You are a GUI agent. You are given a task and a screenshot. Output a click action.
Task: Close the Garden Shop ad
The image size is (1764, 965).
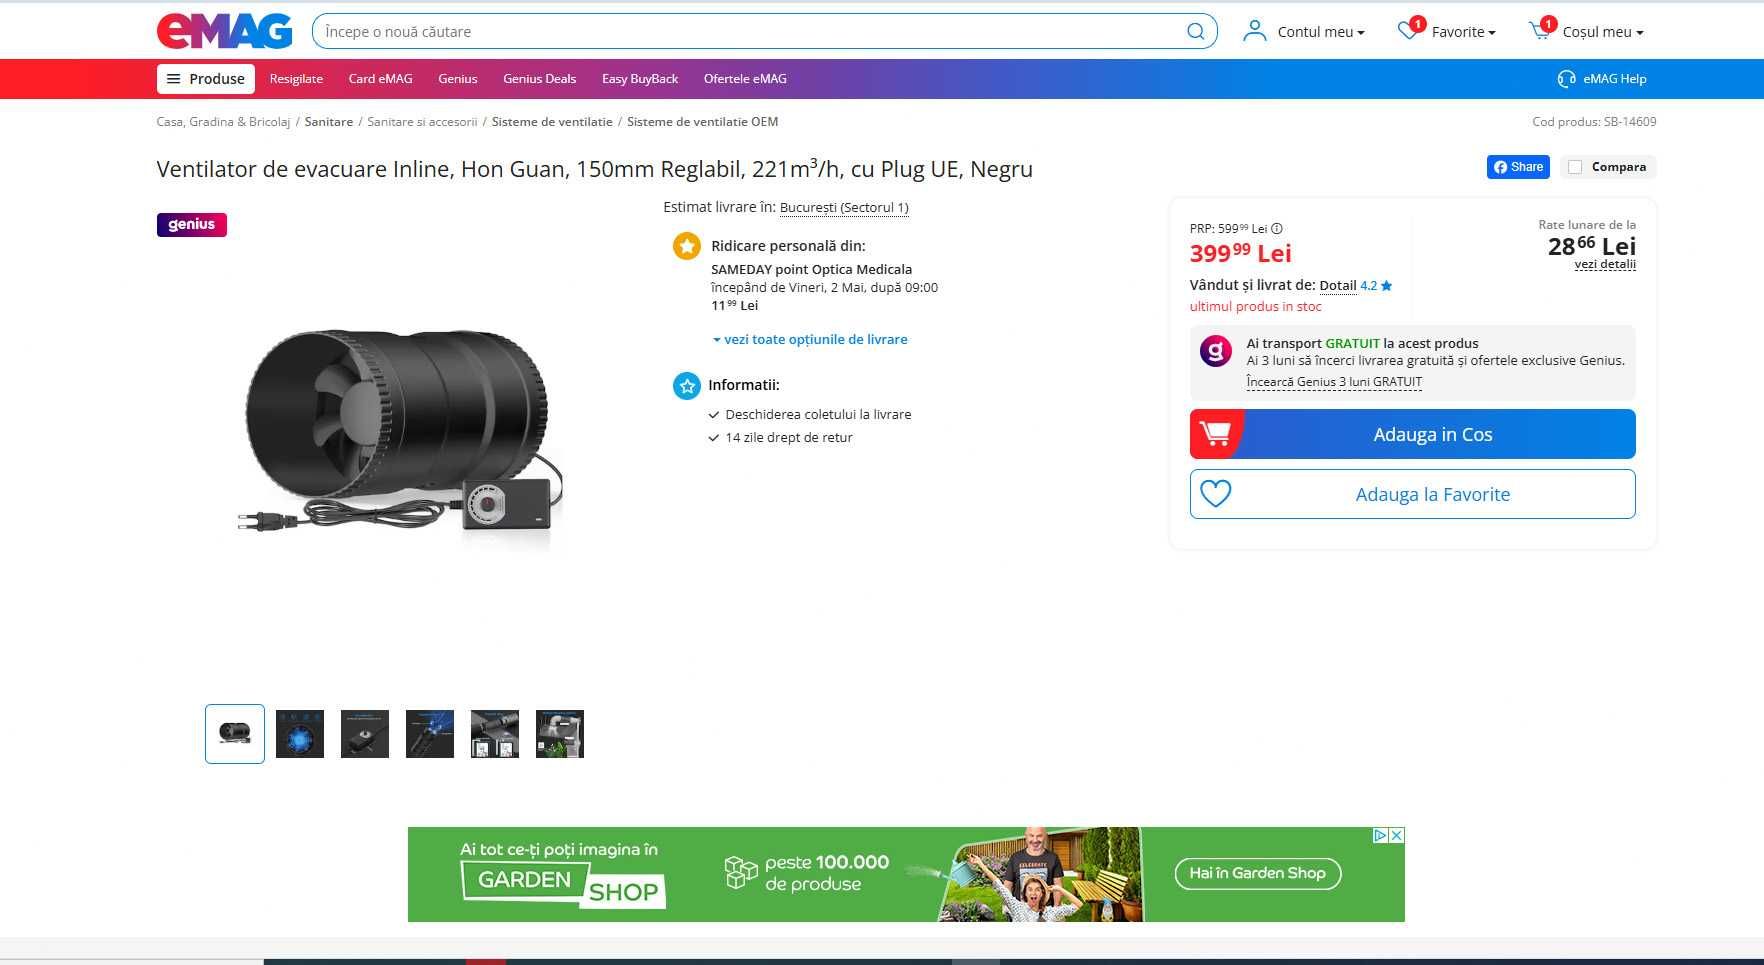(x=1397, y=835)
